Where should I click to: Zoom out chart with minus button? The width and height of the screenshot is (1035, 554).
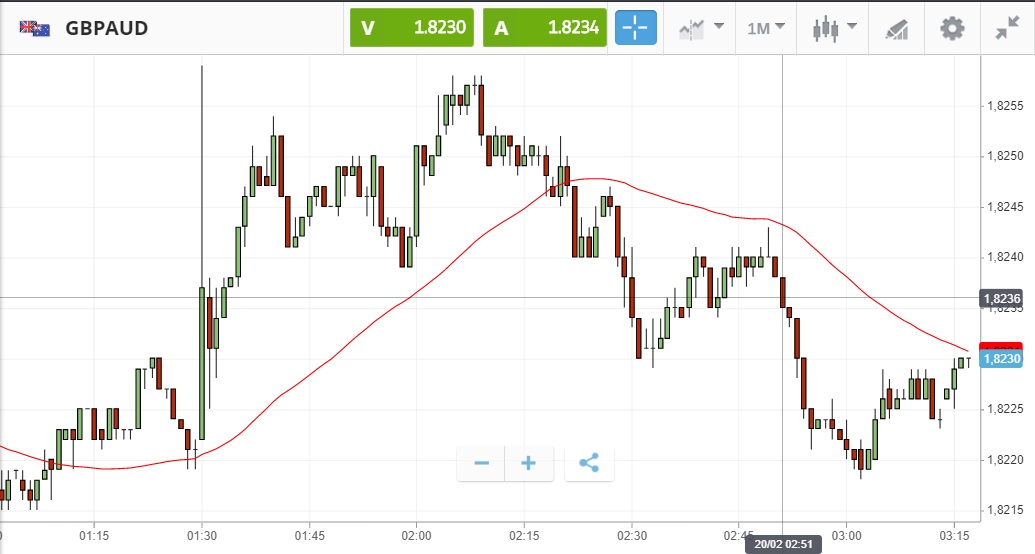[x=481, y=463]
